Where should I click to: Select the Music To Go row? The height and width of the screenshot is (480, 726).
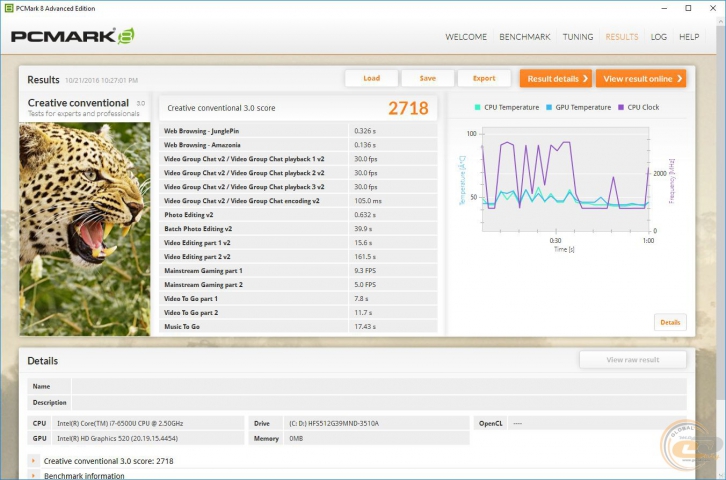(298, 326)
